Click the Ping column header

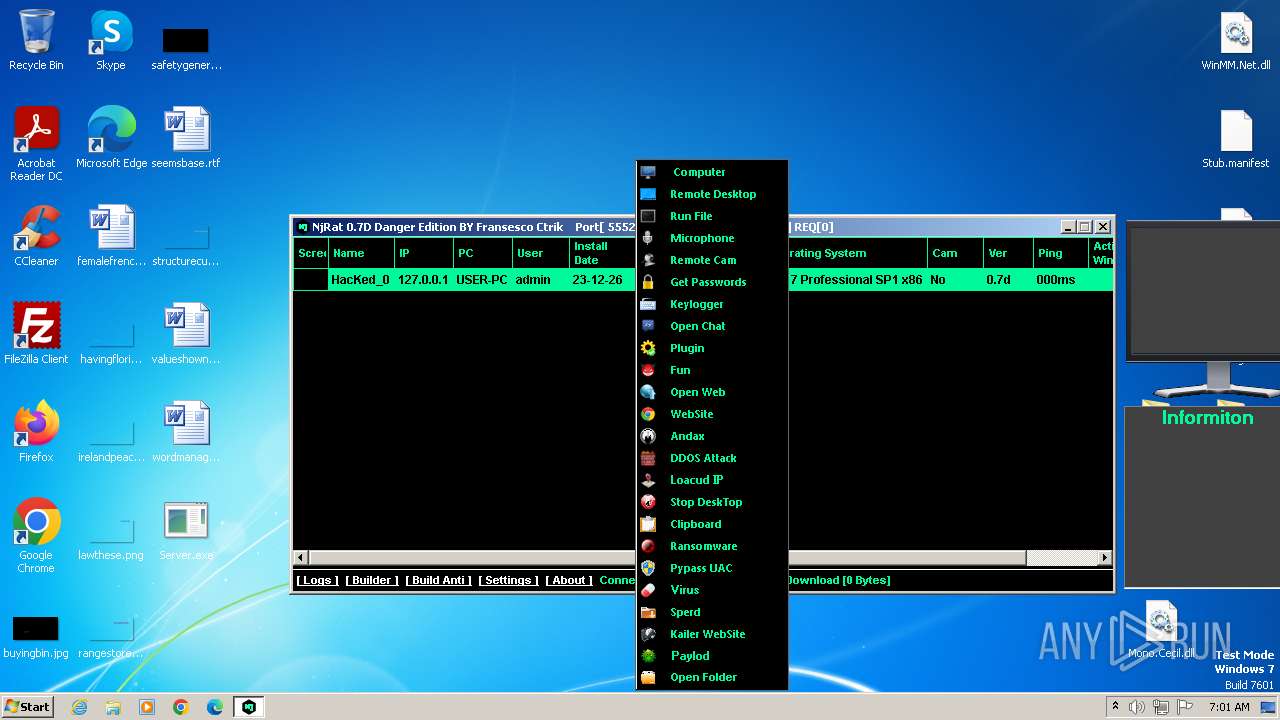(1061, 253)
